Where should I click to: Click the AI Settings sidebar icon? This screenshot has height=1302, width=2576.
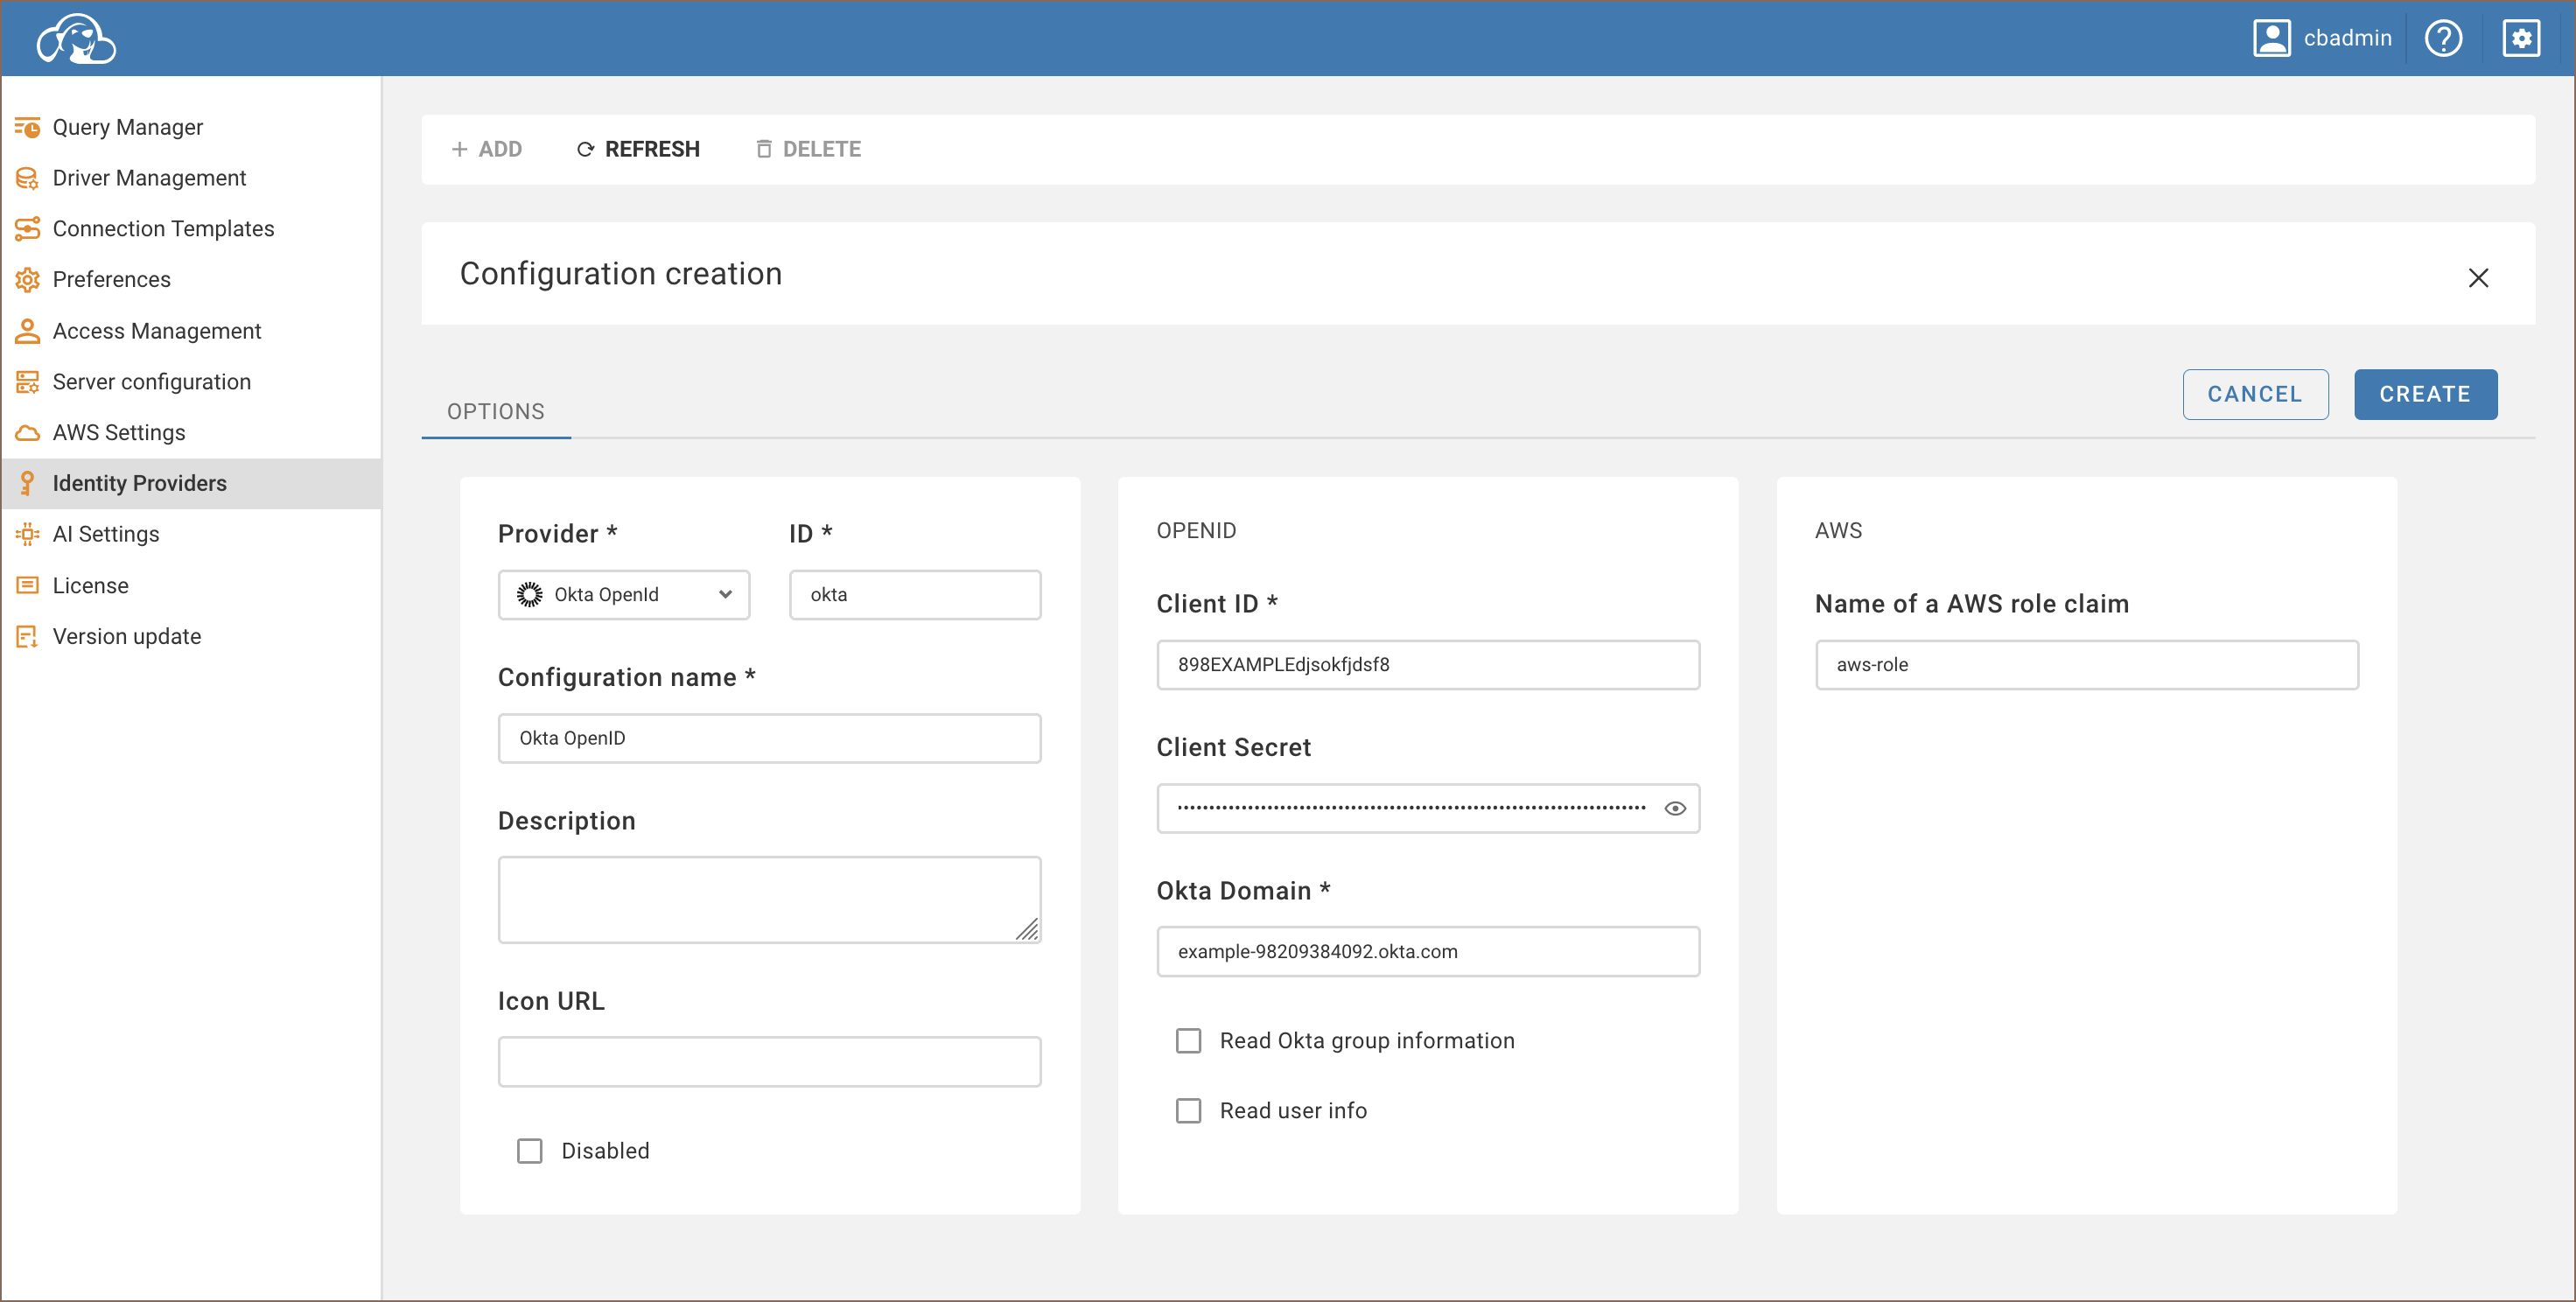(x=27, y=534)
